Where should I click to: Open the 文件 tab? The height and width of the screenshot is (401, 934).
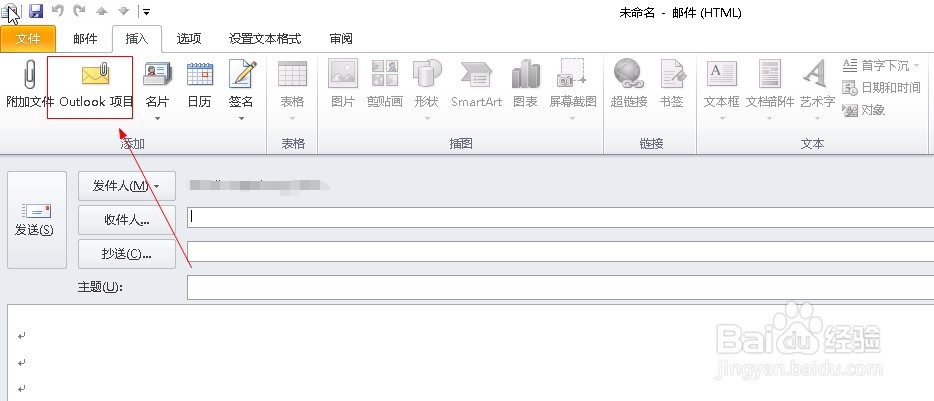(28, 39)
